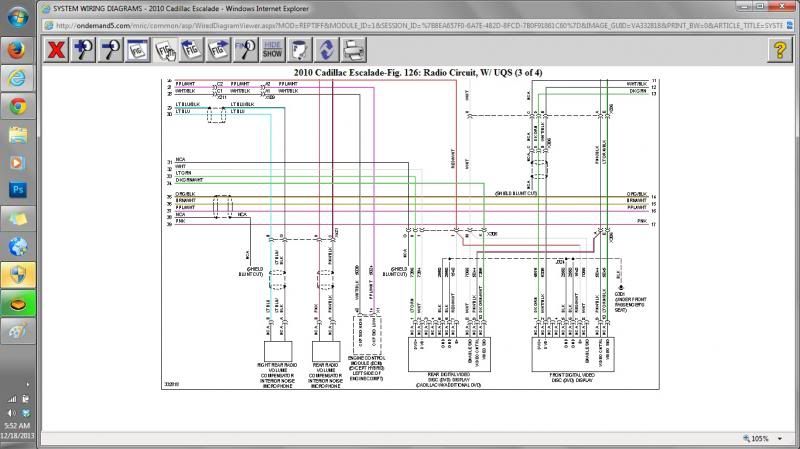Zoom out with the minus magnifier
The width and height of the screenshot is (800, 449).
(x=110, y=50)
